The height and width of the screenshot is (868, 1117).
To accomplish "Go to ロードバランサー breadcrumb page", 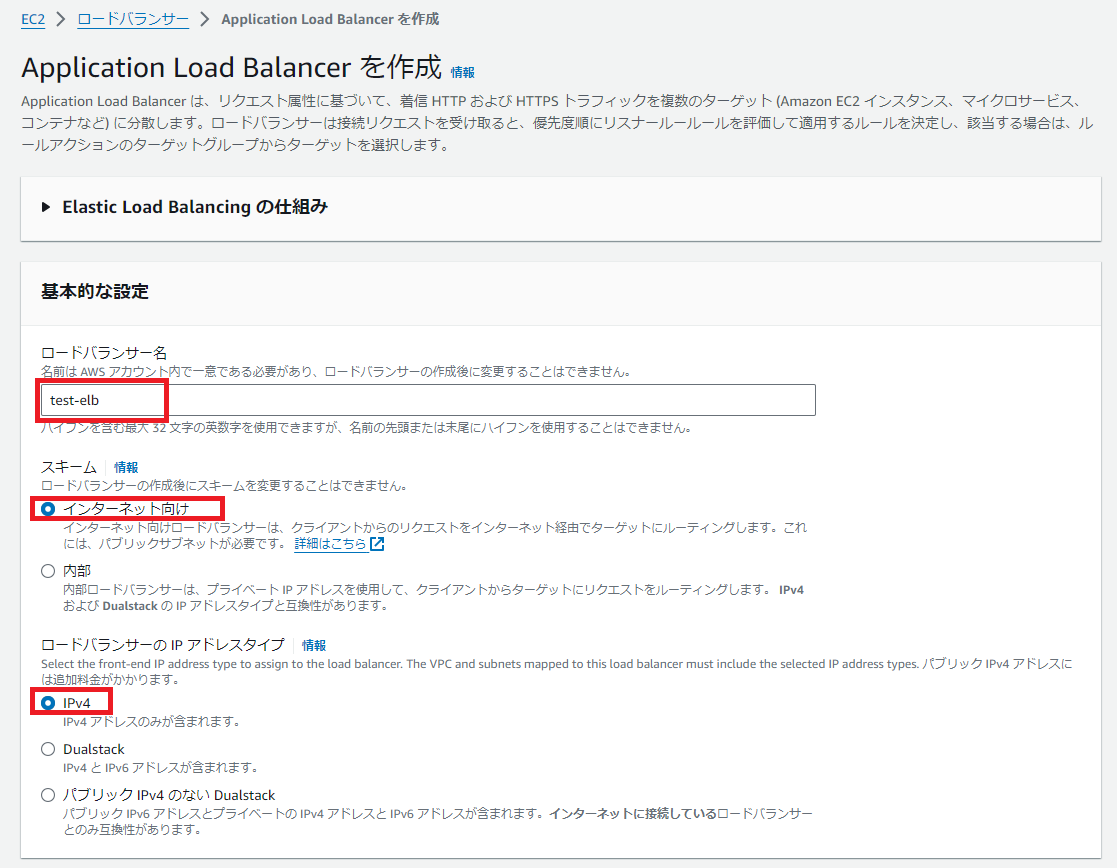I will (x=132, y=19).
